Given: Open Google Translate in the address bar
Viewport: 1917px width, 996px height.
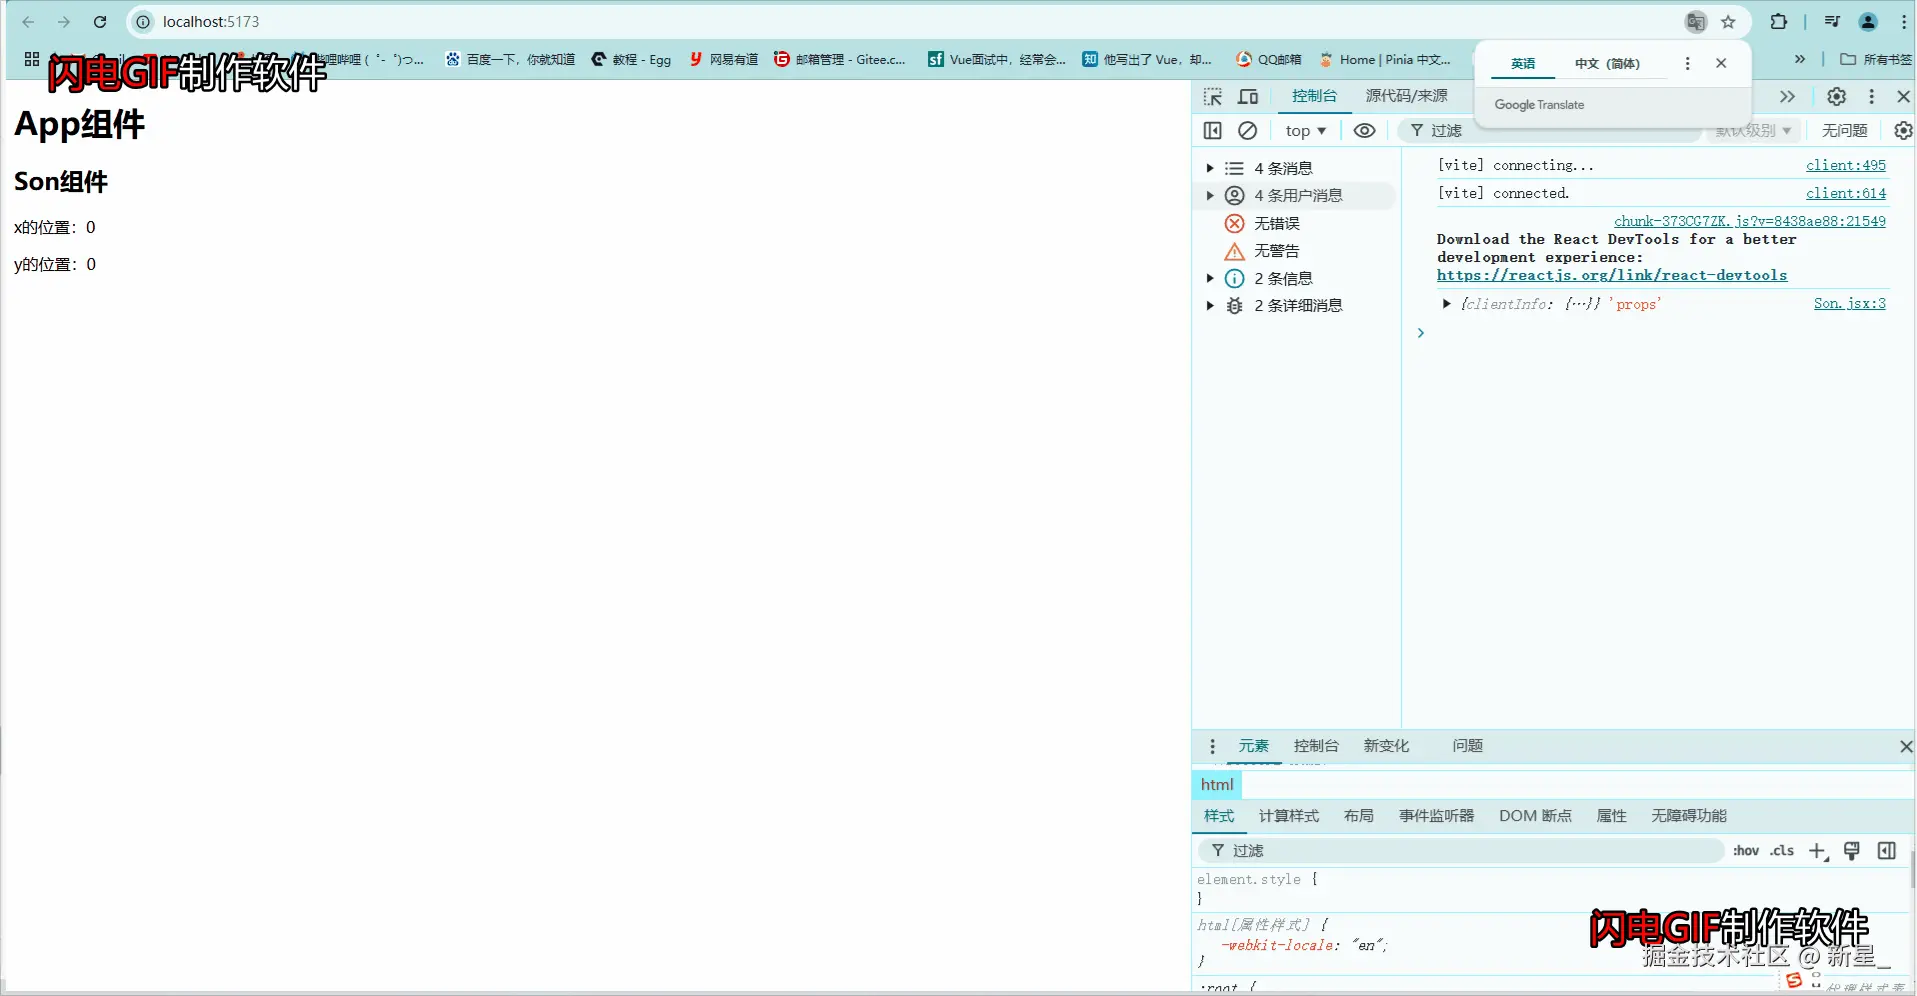Looking at the screenshot, I should point(1693,21).
